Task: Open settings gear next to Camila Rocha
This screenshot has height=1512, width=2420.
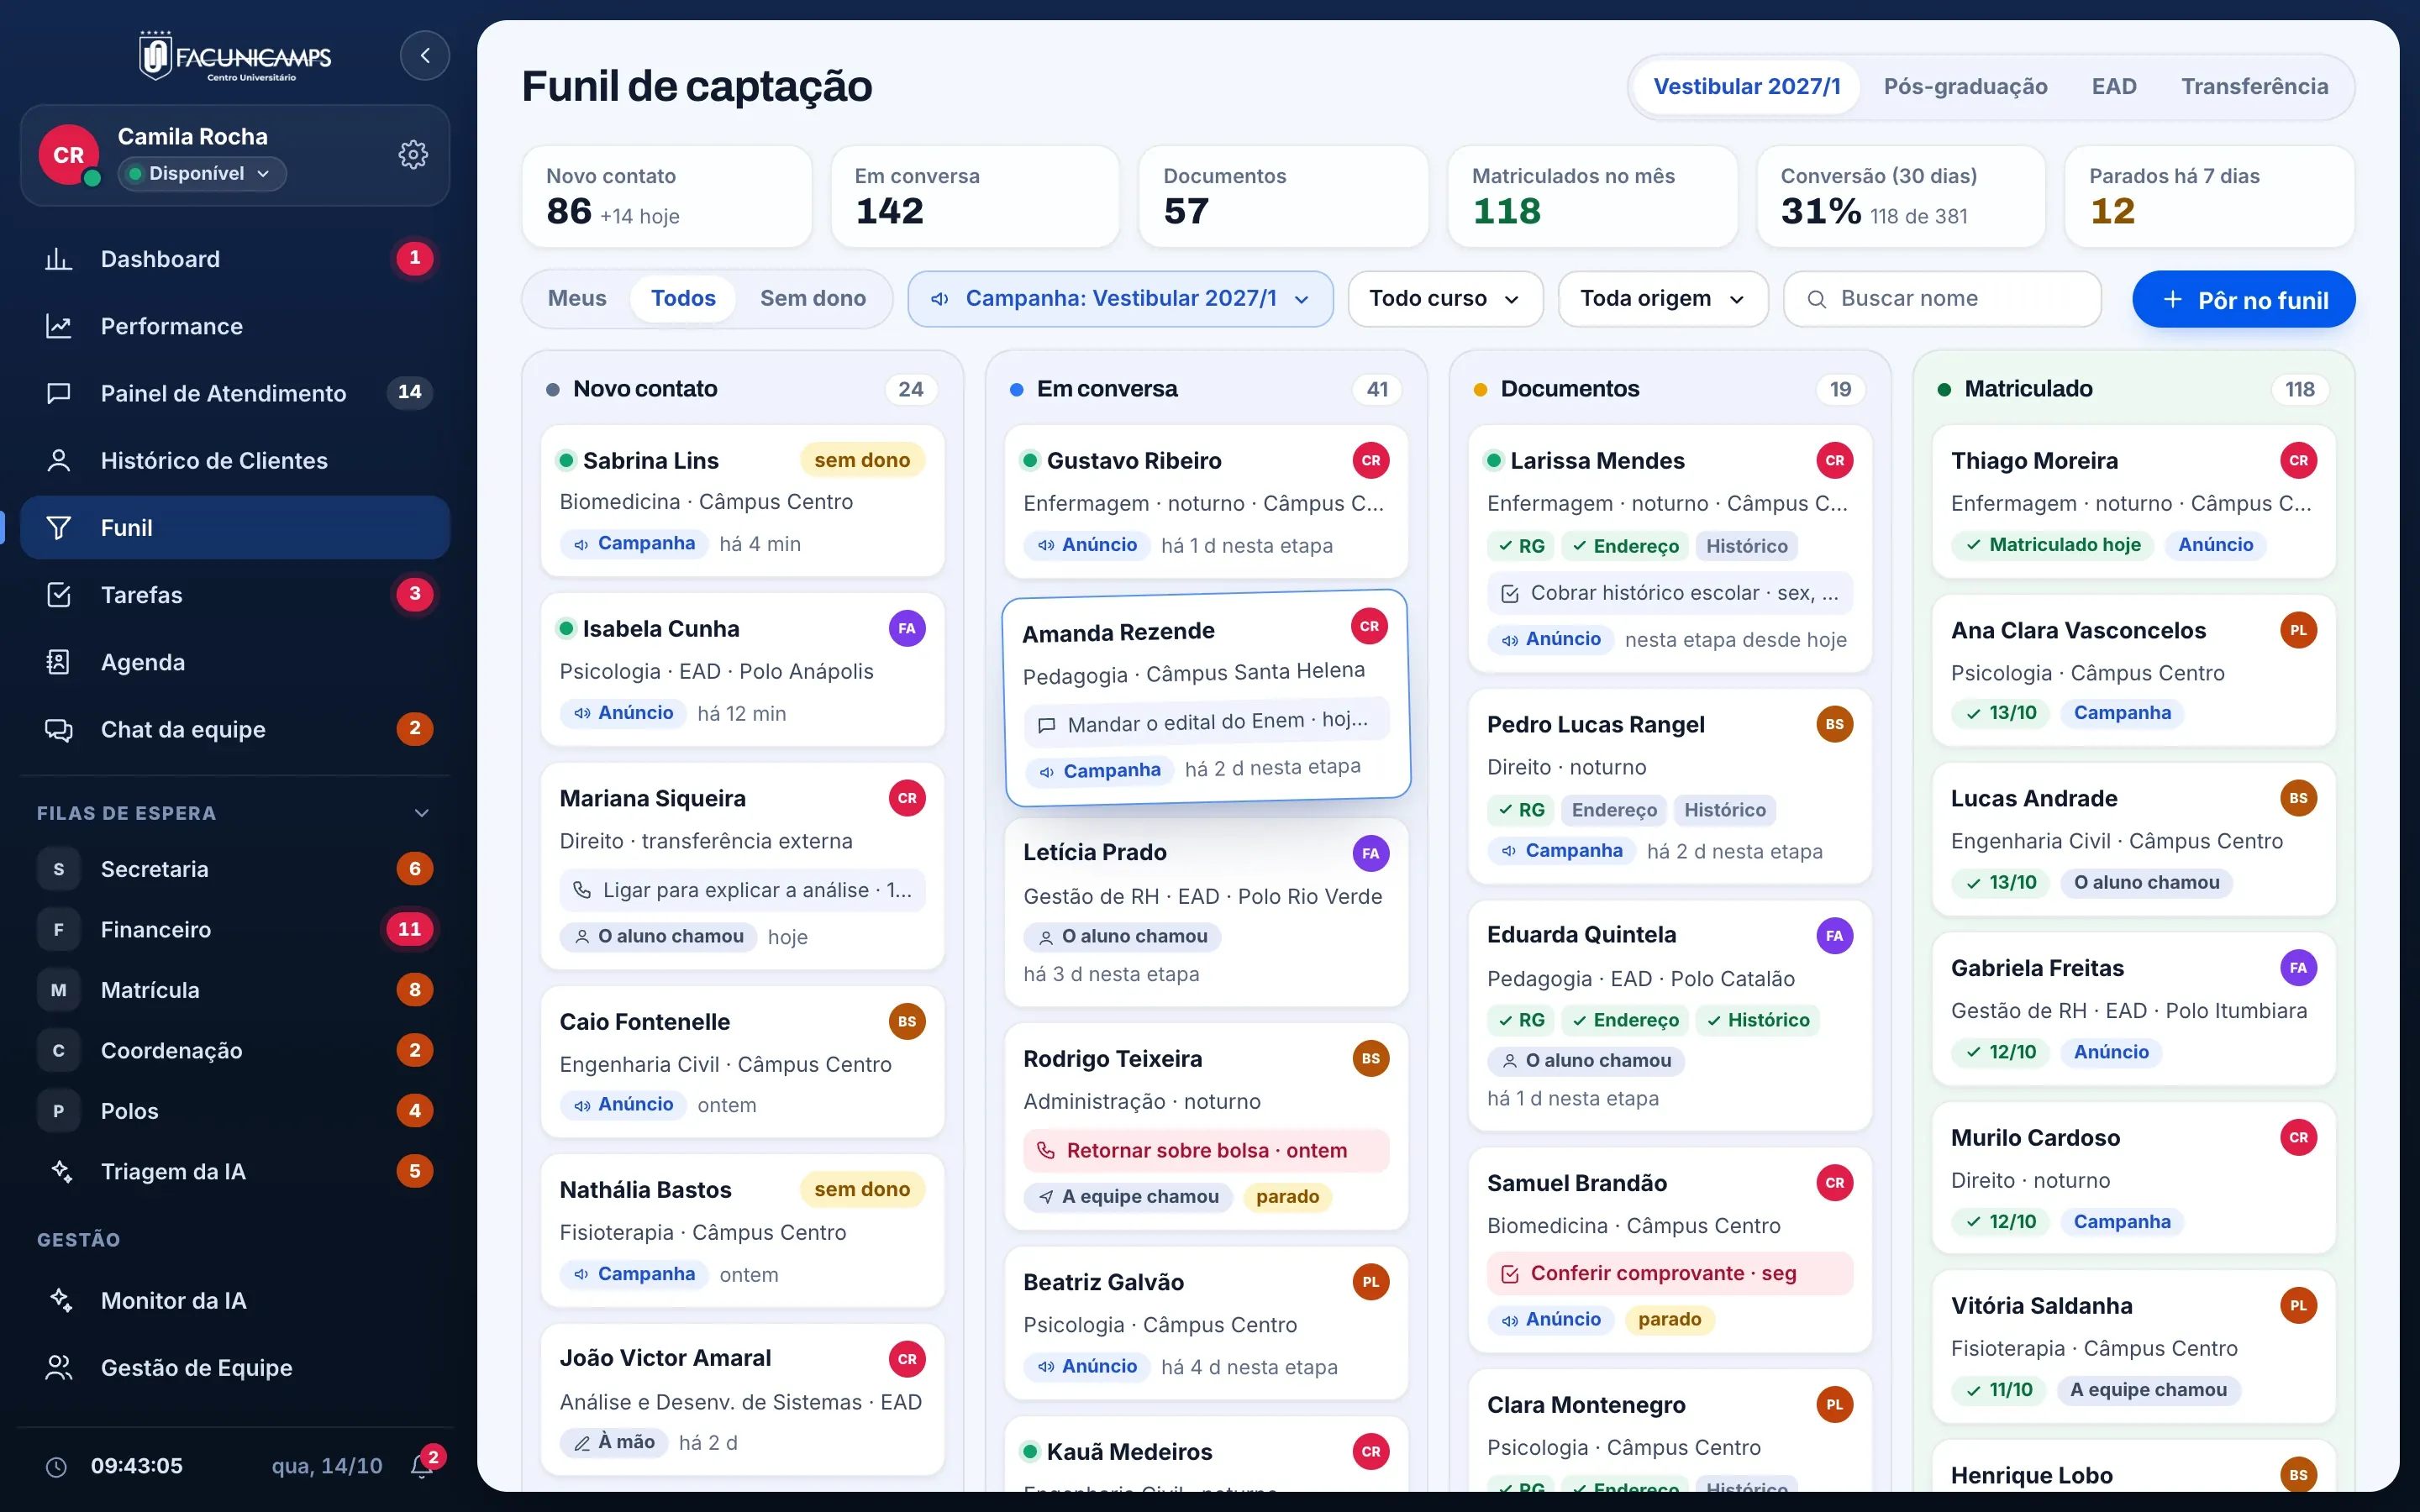Action: point(413,154)
